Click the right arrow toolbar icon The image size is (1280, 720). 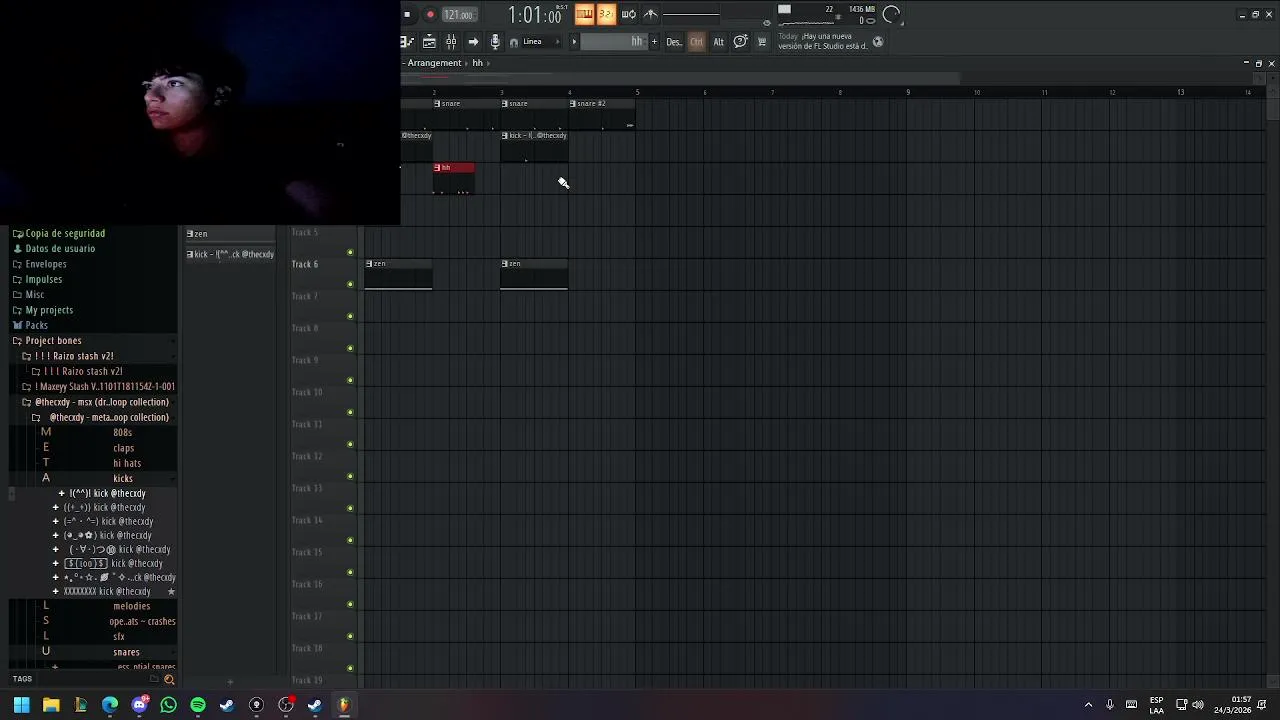tap(473, 41)
